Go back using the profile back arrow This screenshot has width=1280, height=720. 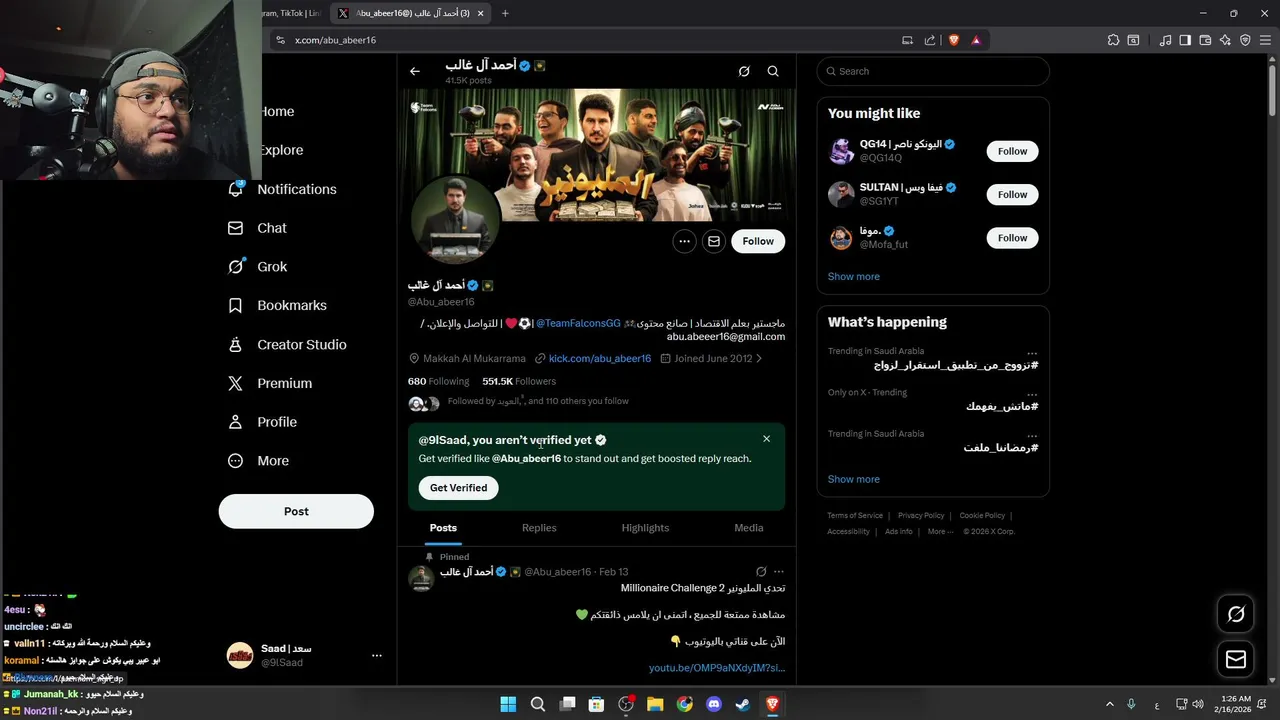point(415,71)
